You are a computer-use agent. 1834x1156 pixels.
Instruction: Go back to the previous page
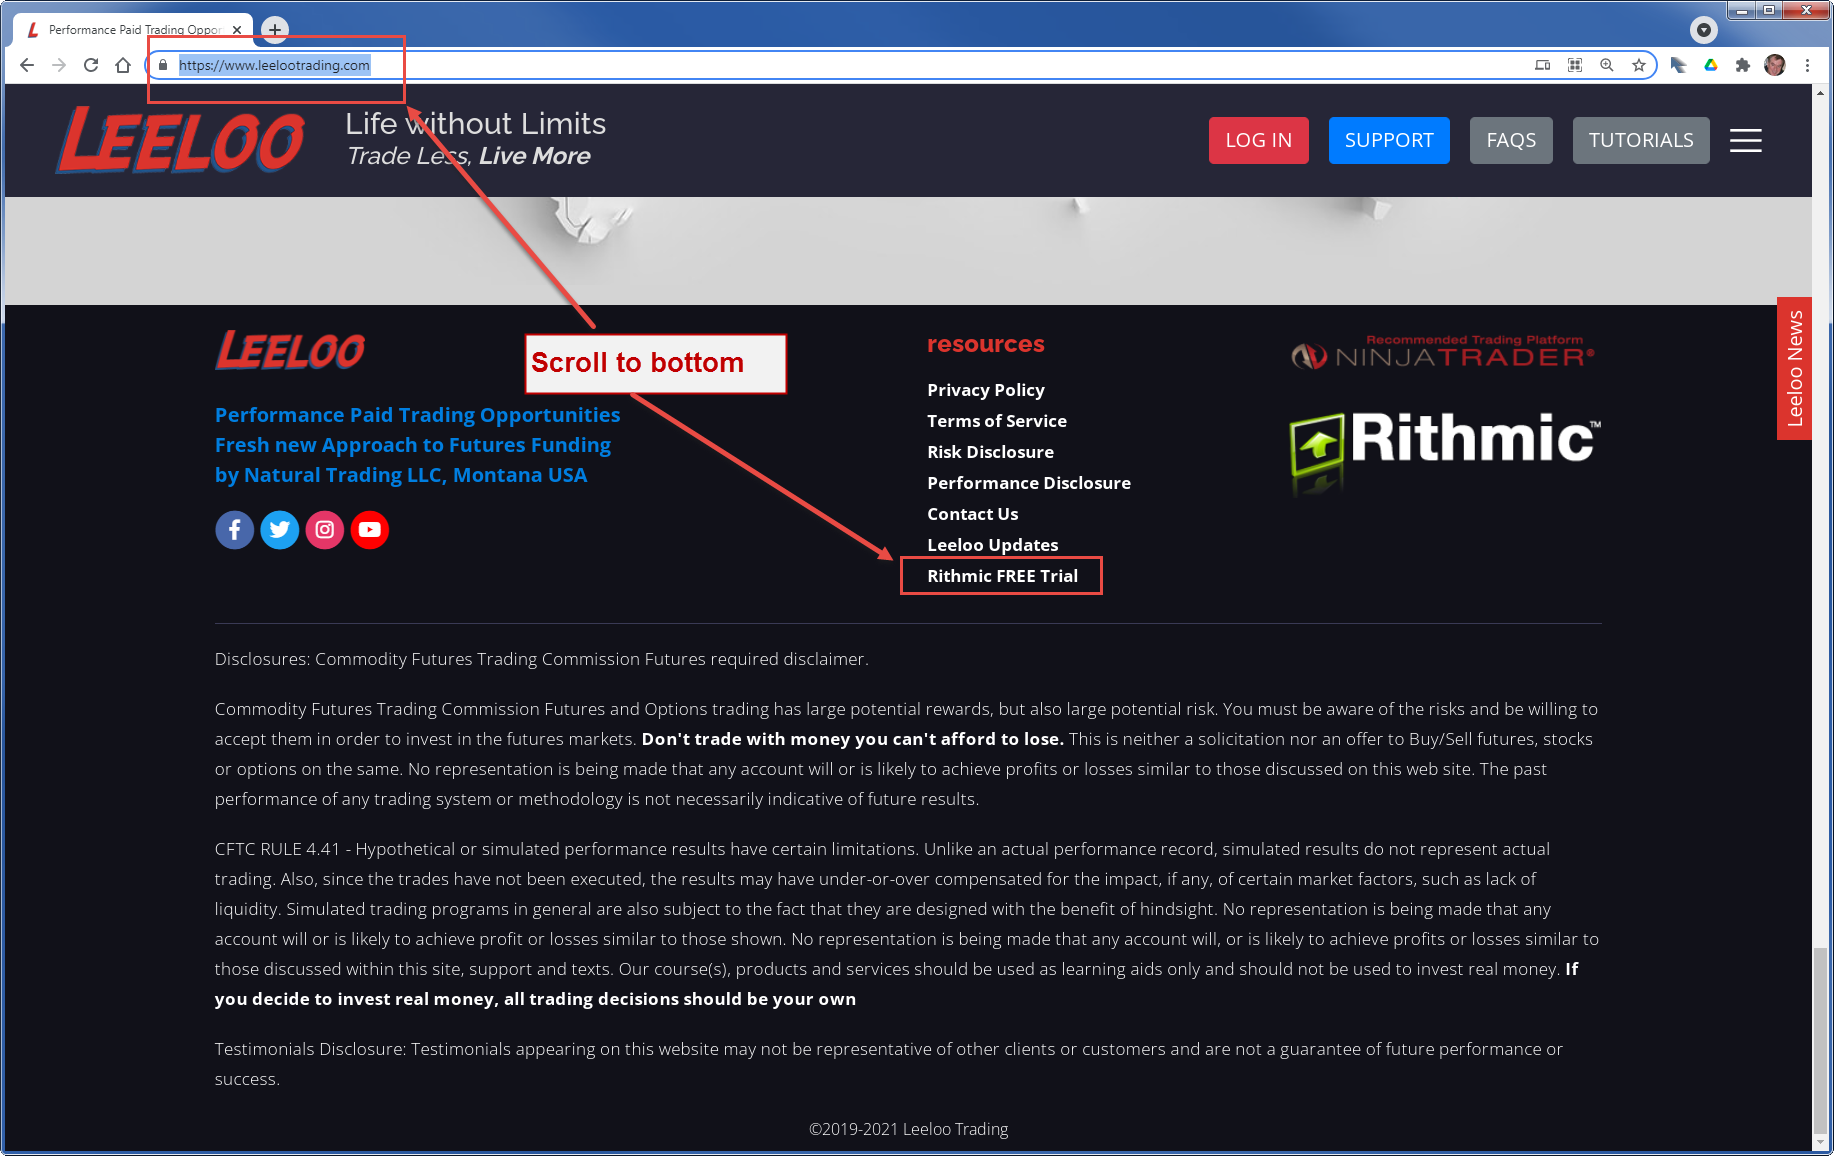point(27,65)
